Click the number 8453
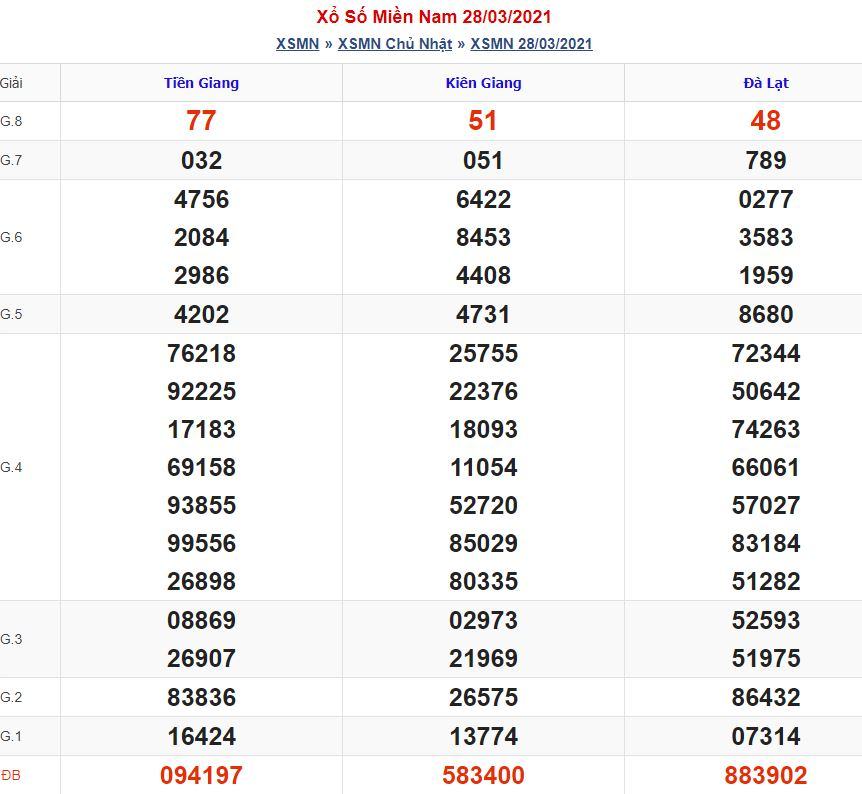862x794 pixels. pos(483,238)
